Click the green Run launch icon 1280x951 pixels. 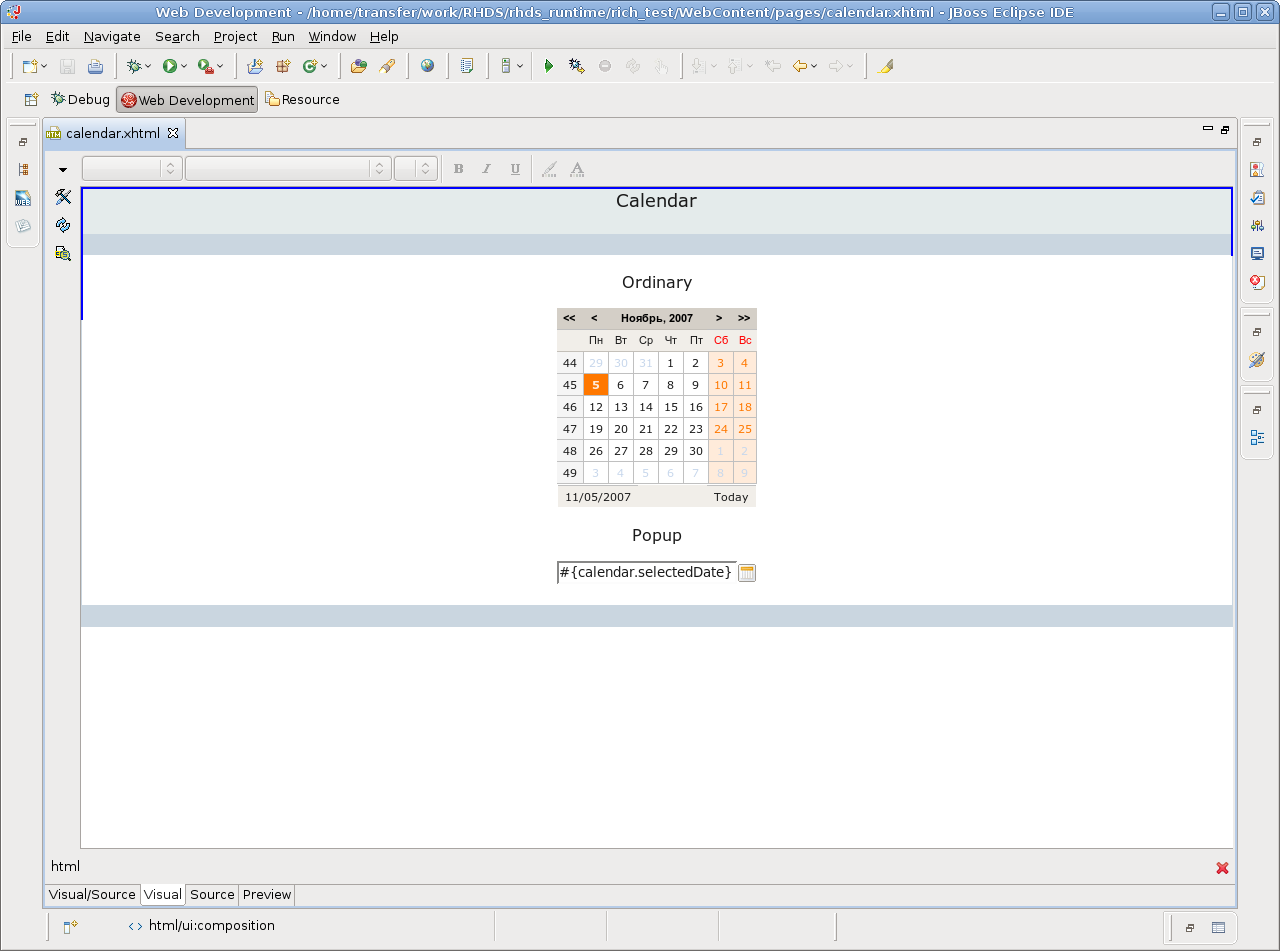pyautogui.click(x=170, y=66)
